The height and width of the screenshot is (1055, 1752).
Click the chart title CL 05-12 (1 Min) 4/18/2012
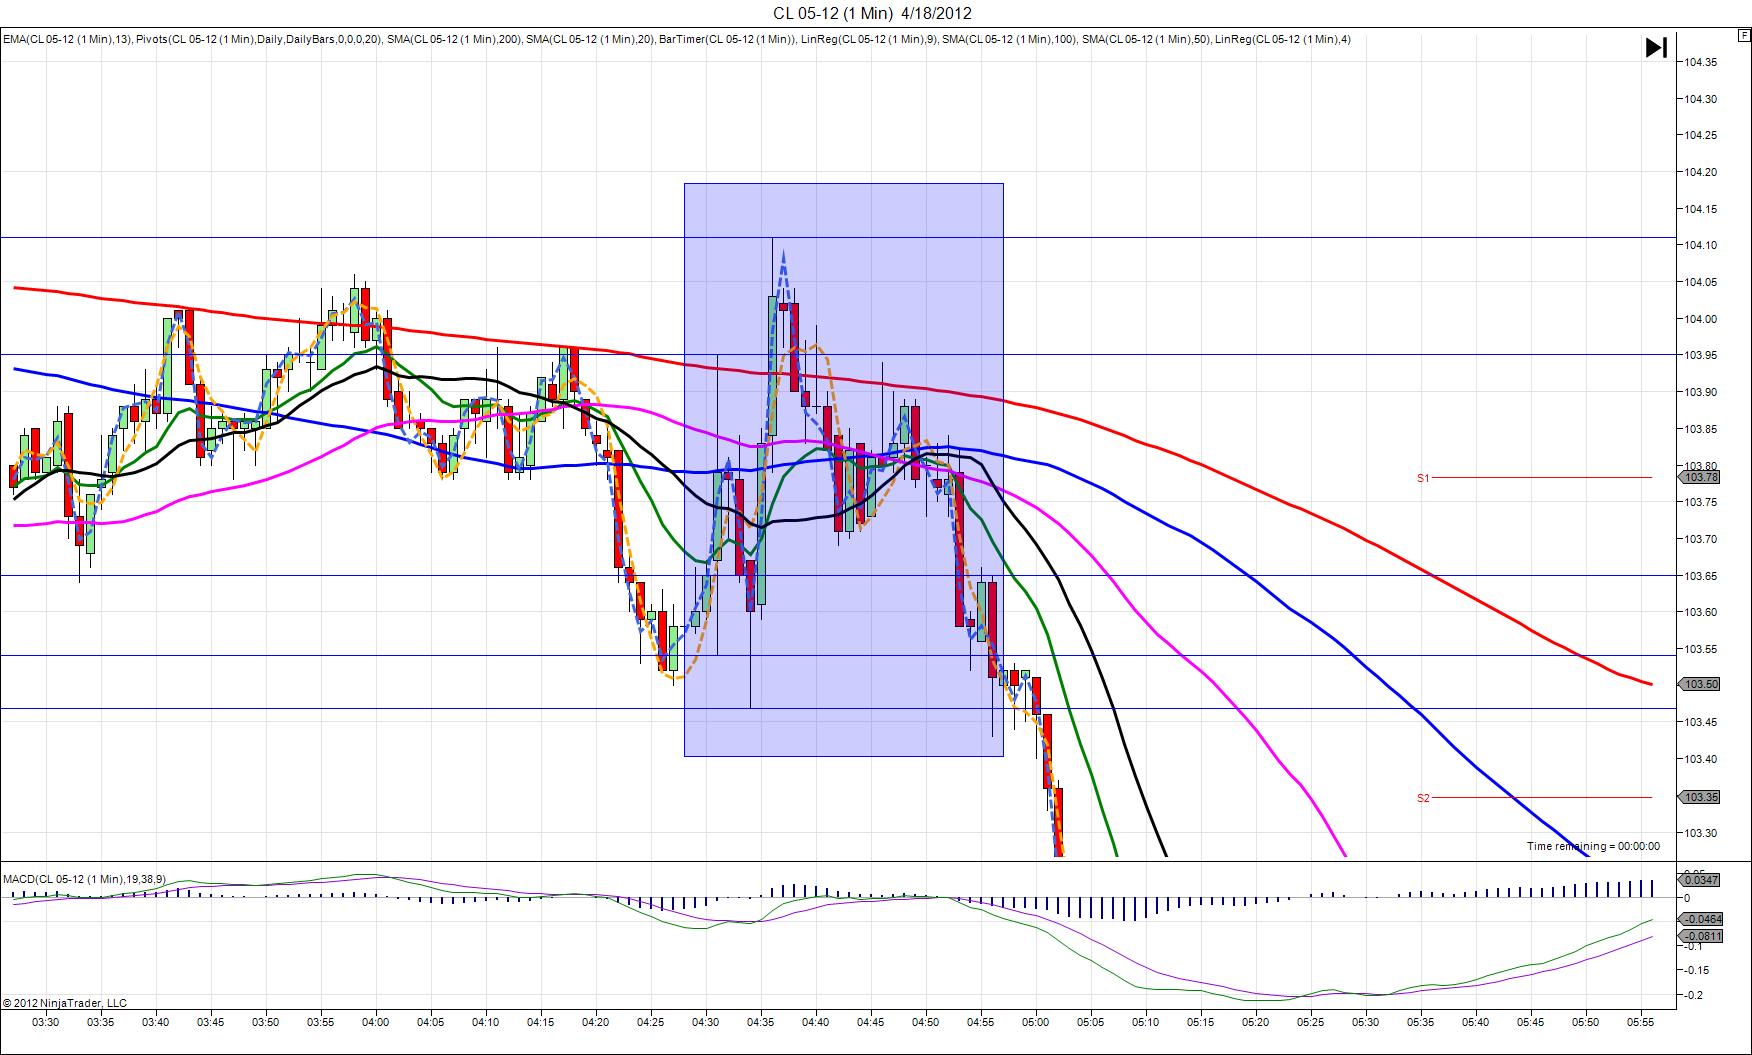(871, 13)
